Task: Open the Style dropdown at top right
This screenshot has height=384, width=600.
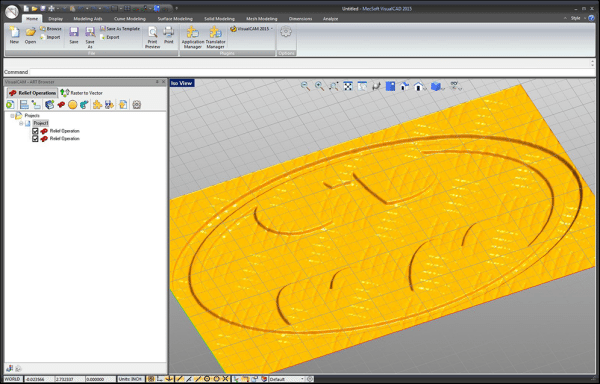Action: point(577,18)
